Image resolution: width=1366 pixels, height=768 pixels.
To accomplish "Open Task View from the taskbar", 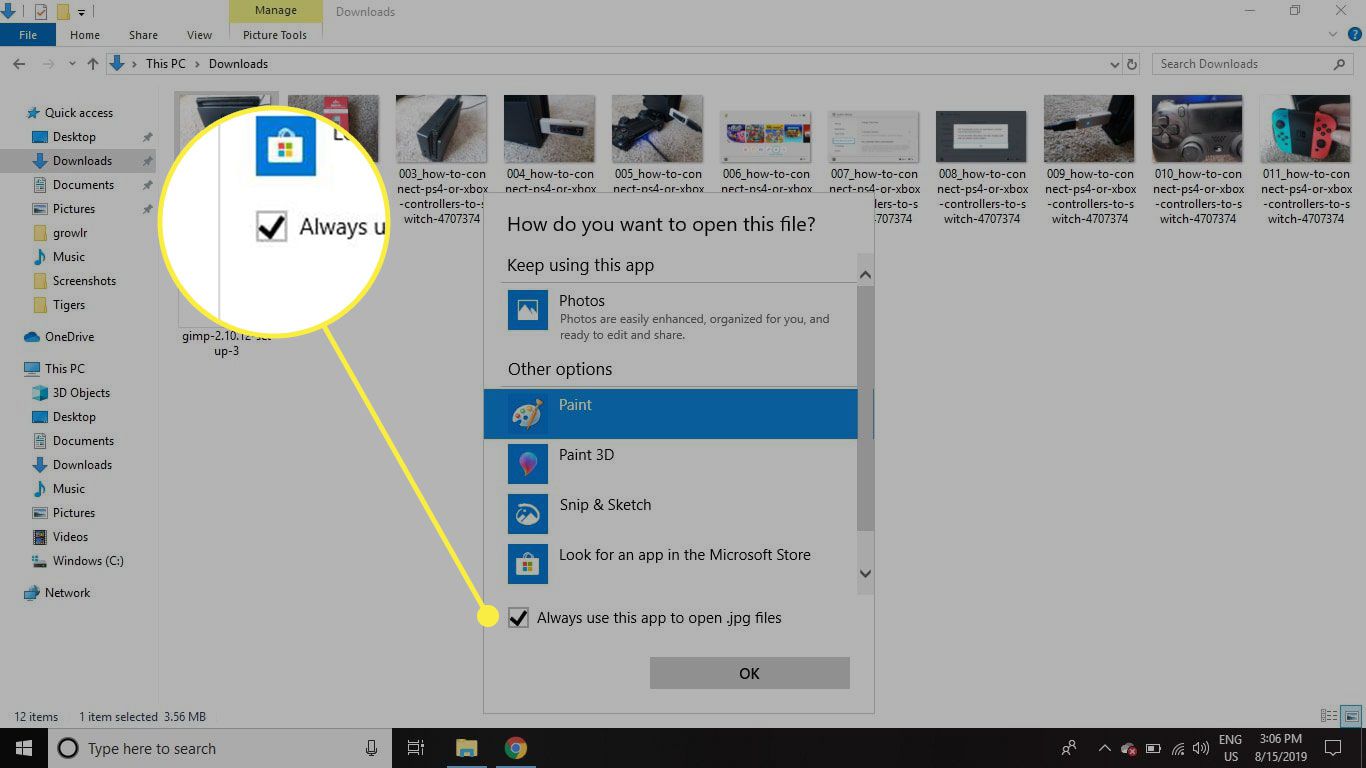I will pyautogui.click(x=416, y=748).
